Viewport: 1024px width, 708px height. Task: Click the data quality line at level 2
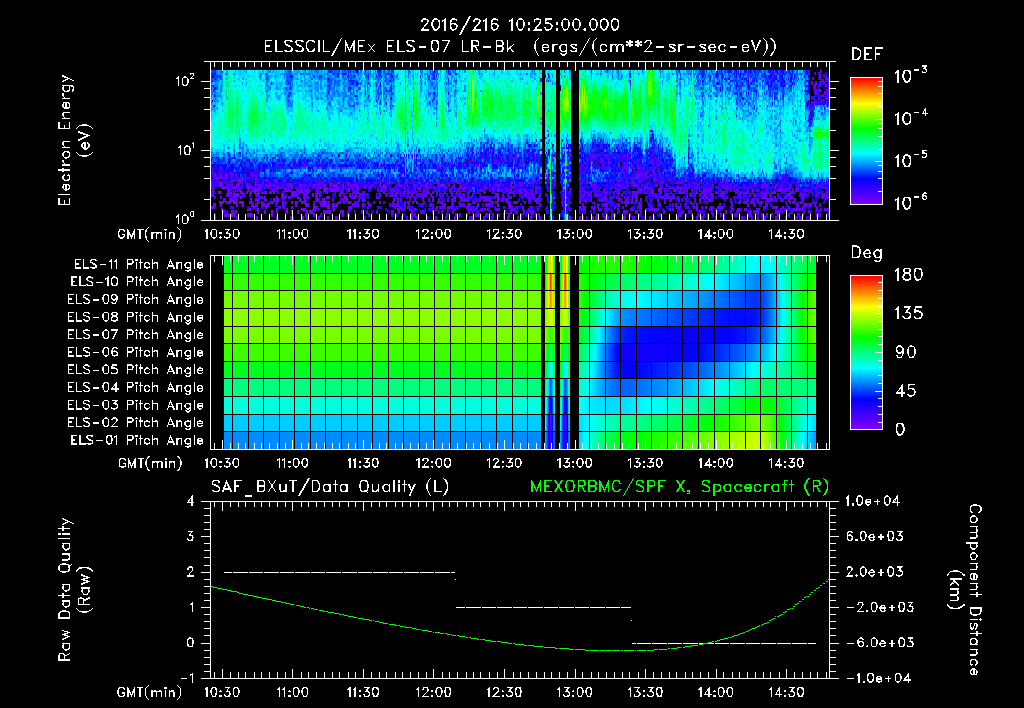[x=340, y=572]
